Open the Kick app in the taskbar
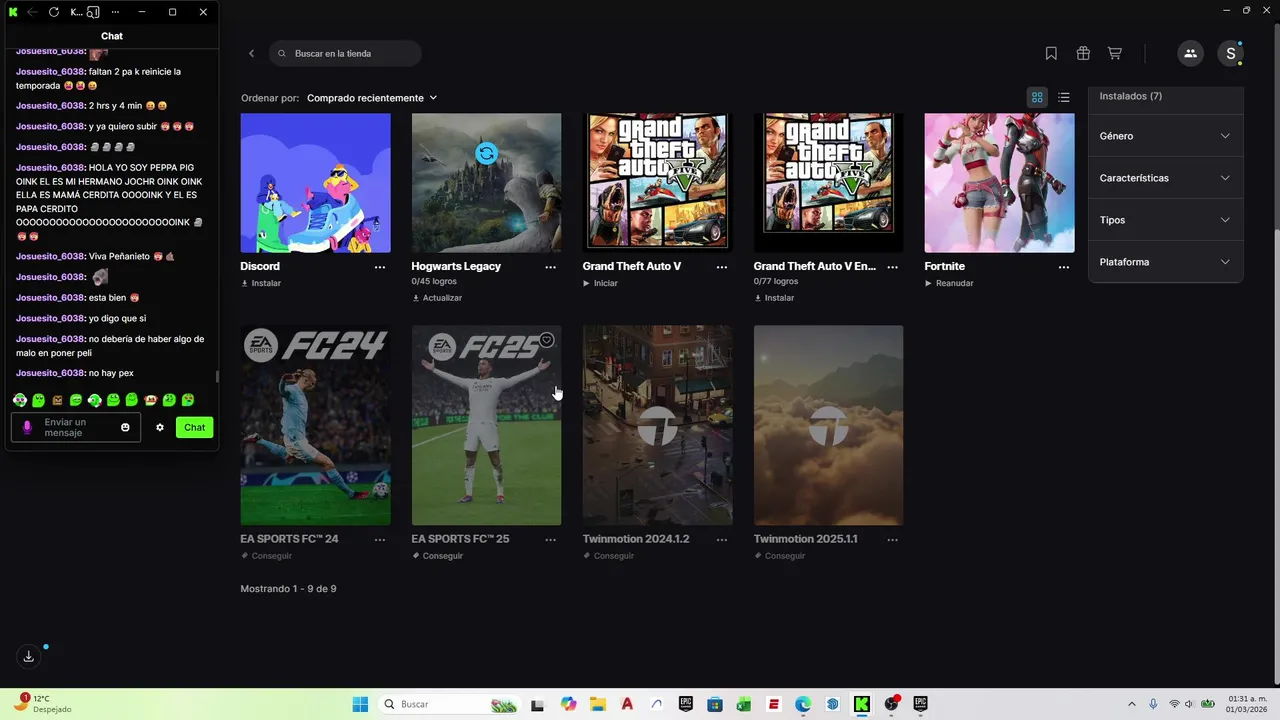Viewport: 1280px width, 720px height. tap(861, 704)
